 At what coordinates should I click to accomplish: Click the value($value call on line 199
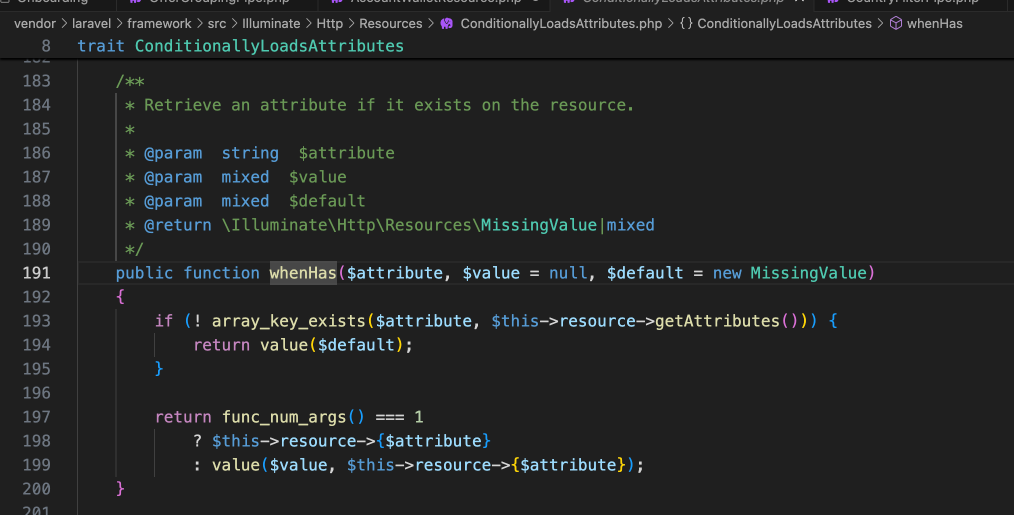pyautogui.click(x=270, y=465)
